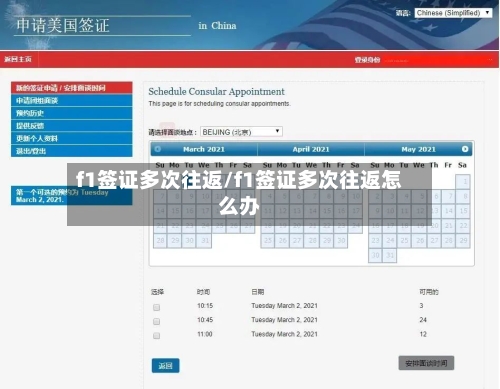
Task: Advance calendar with next-month arrow beside May 2021
Action: 465,149
